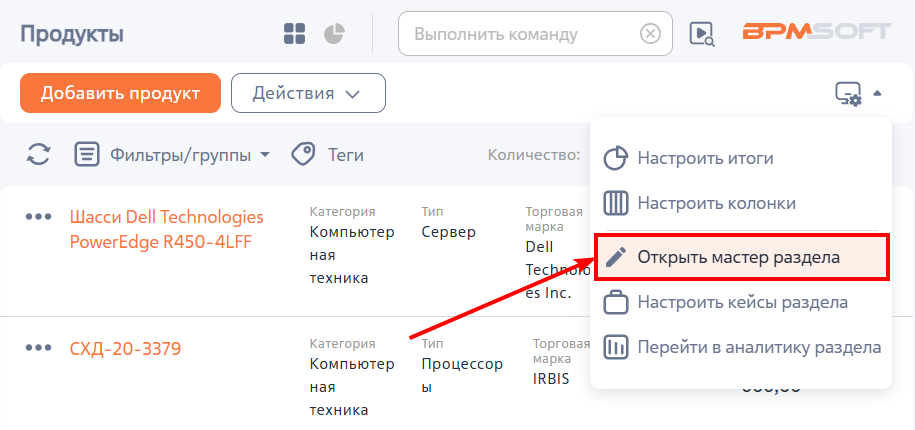The width and height of the screenshot is (915, 430).
Task: Click the Dell Technologies Inc. brand value
Action: (558, 270)
